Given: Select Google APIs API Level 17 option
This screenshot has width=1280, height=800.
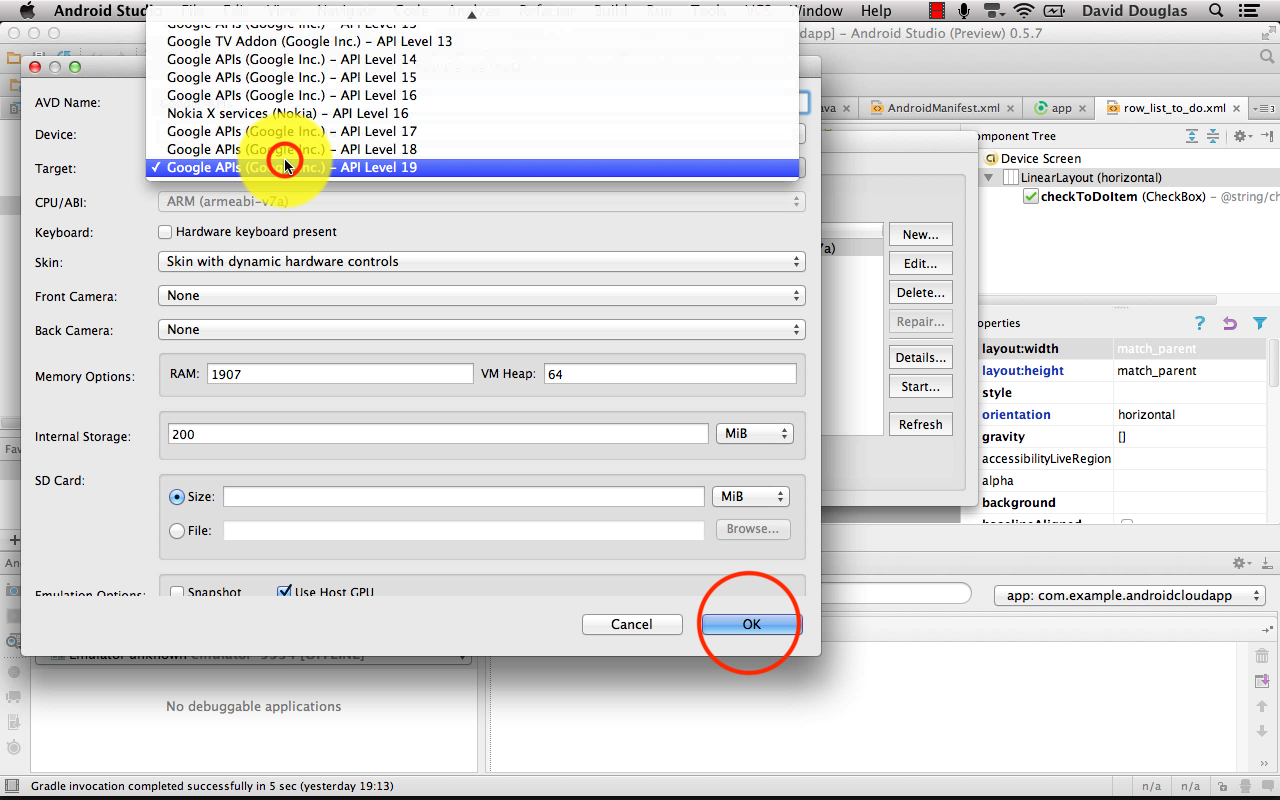Looking at the screenshot, I should point(473,132).
